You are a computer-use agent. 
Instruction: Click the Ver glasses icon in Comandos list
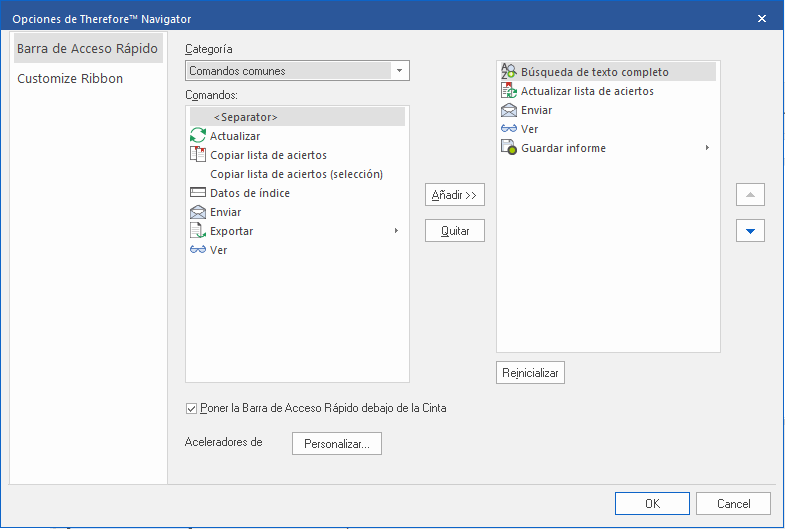(x=198, y=250)
